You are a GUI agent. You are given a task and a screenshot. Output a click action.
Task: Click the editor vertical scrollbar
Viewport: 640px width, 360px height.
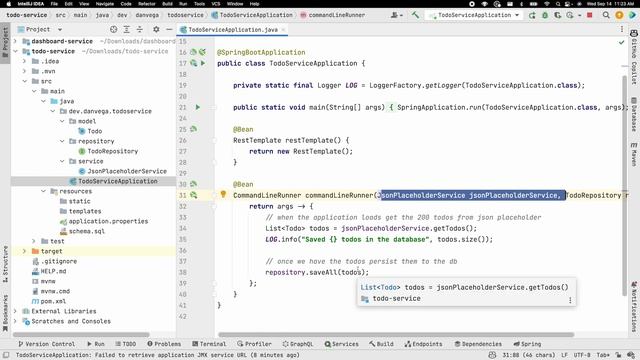(625, 186)
